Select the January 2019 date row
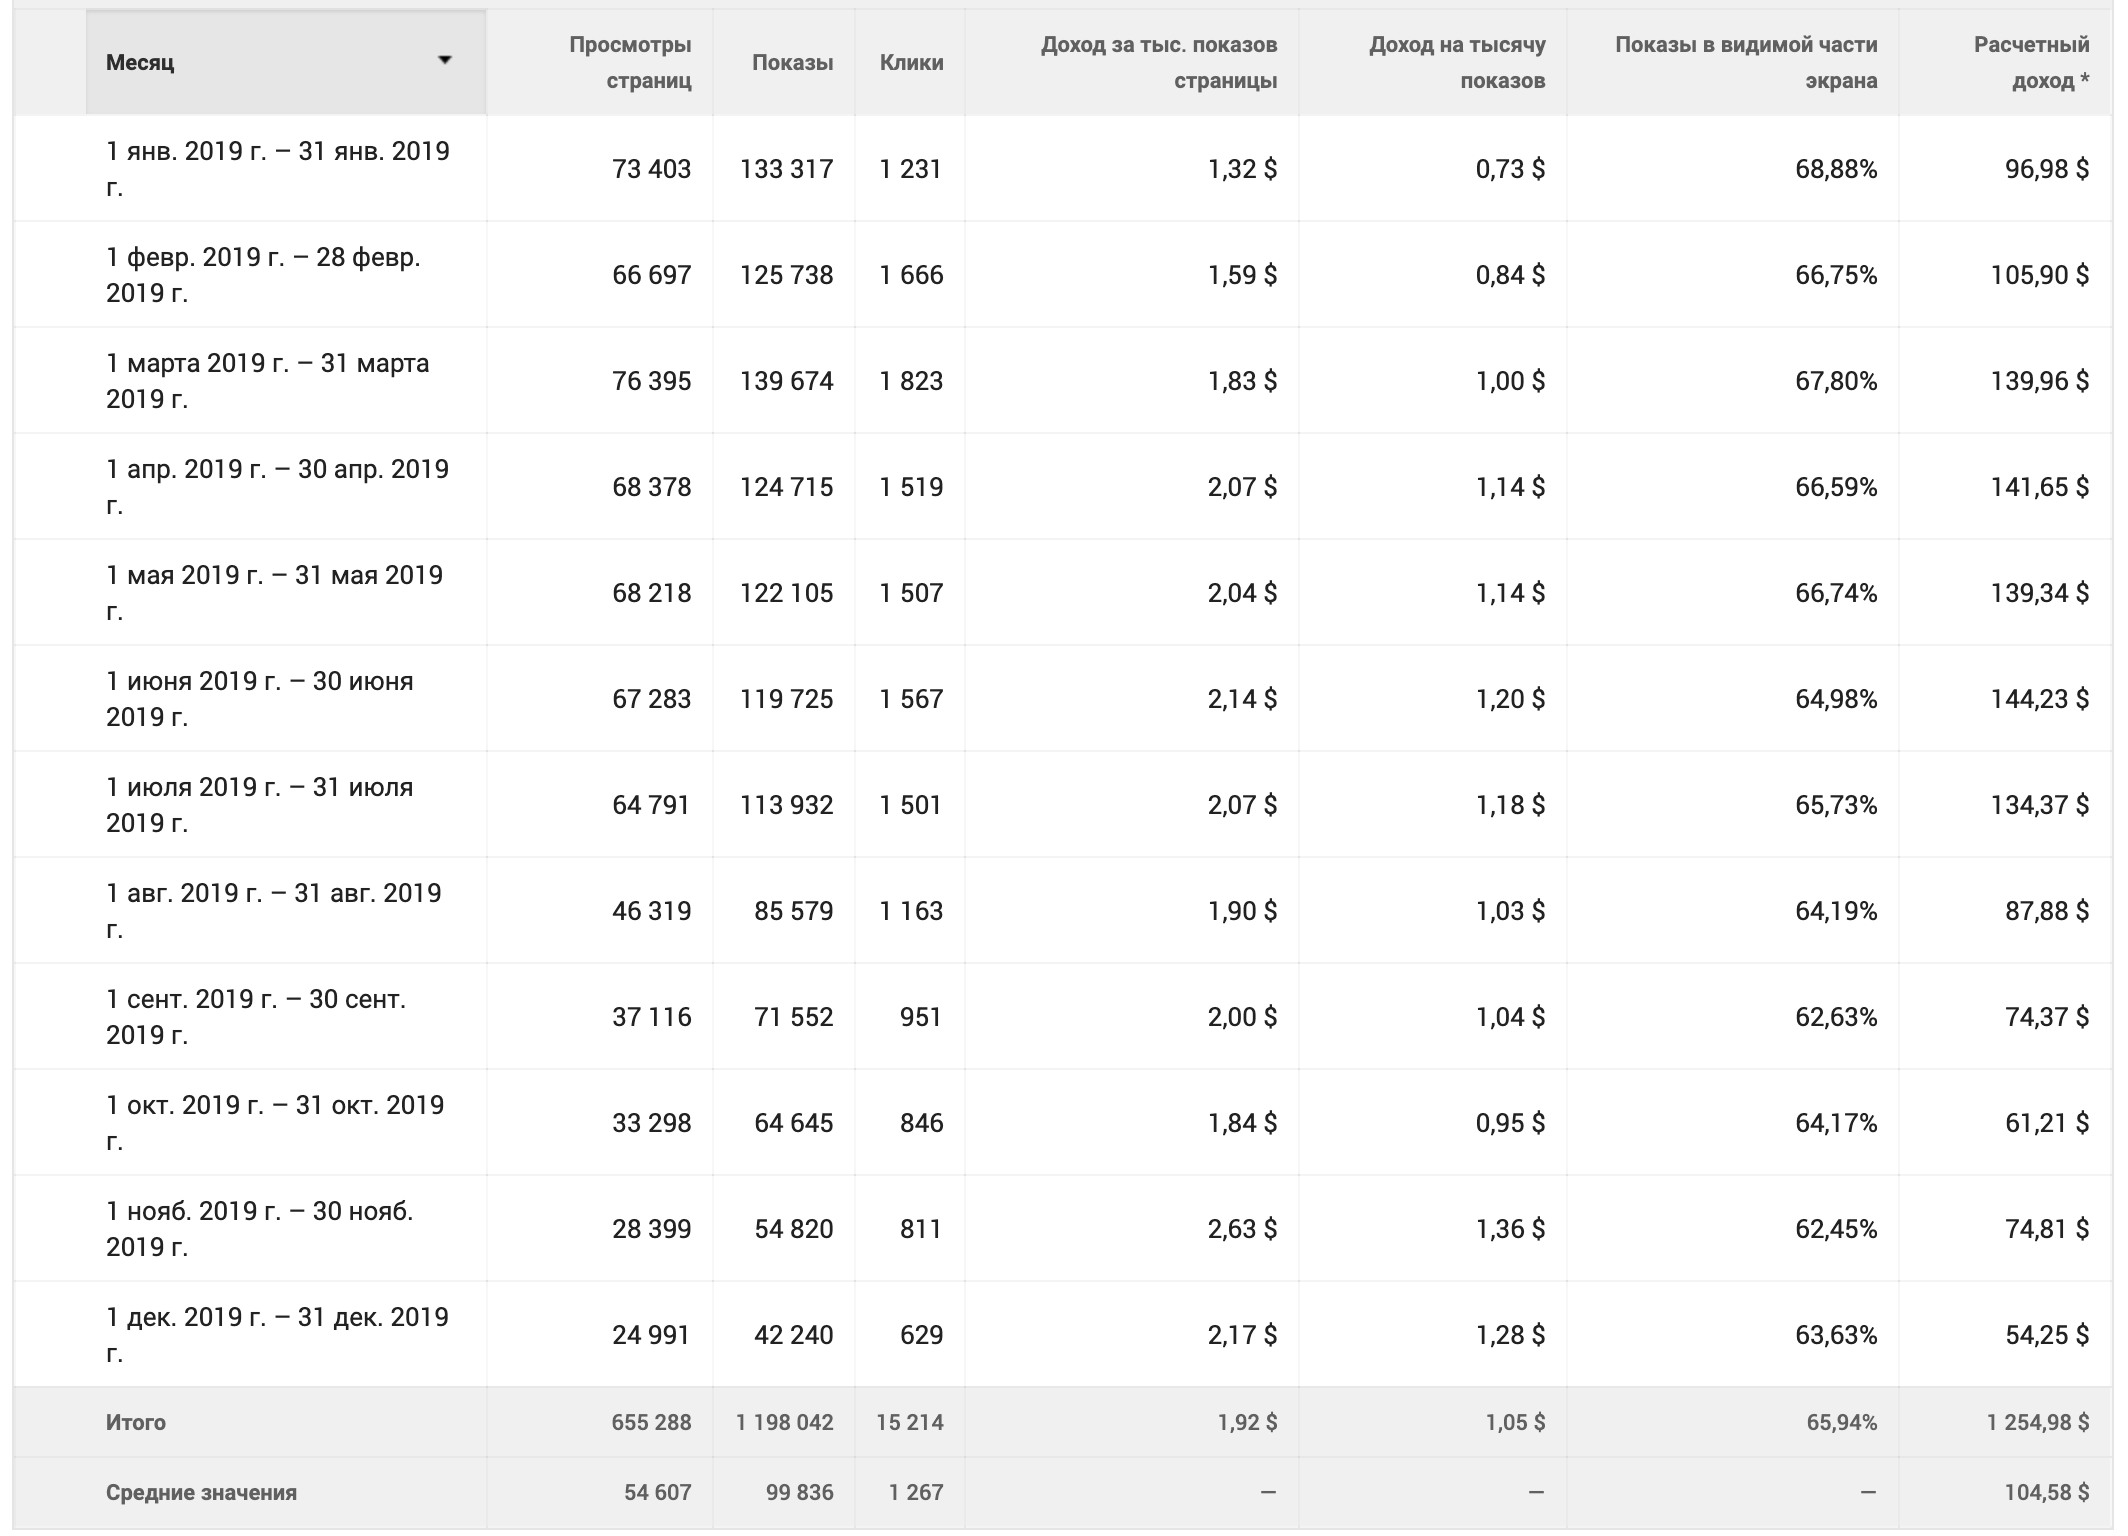Image resolution: width=2128 pixels, height=1536 pixels. pyautogui.click(x=278, y=169)
